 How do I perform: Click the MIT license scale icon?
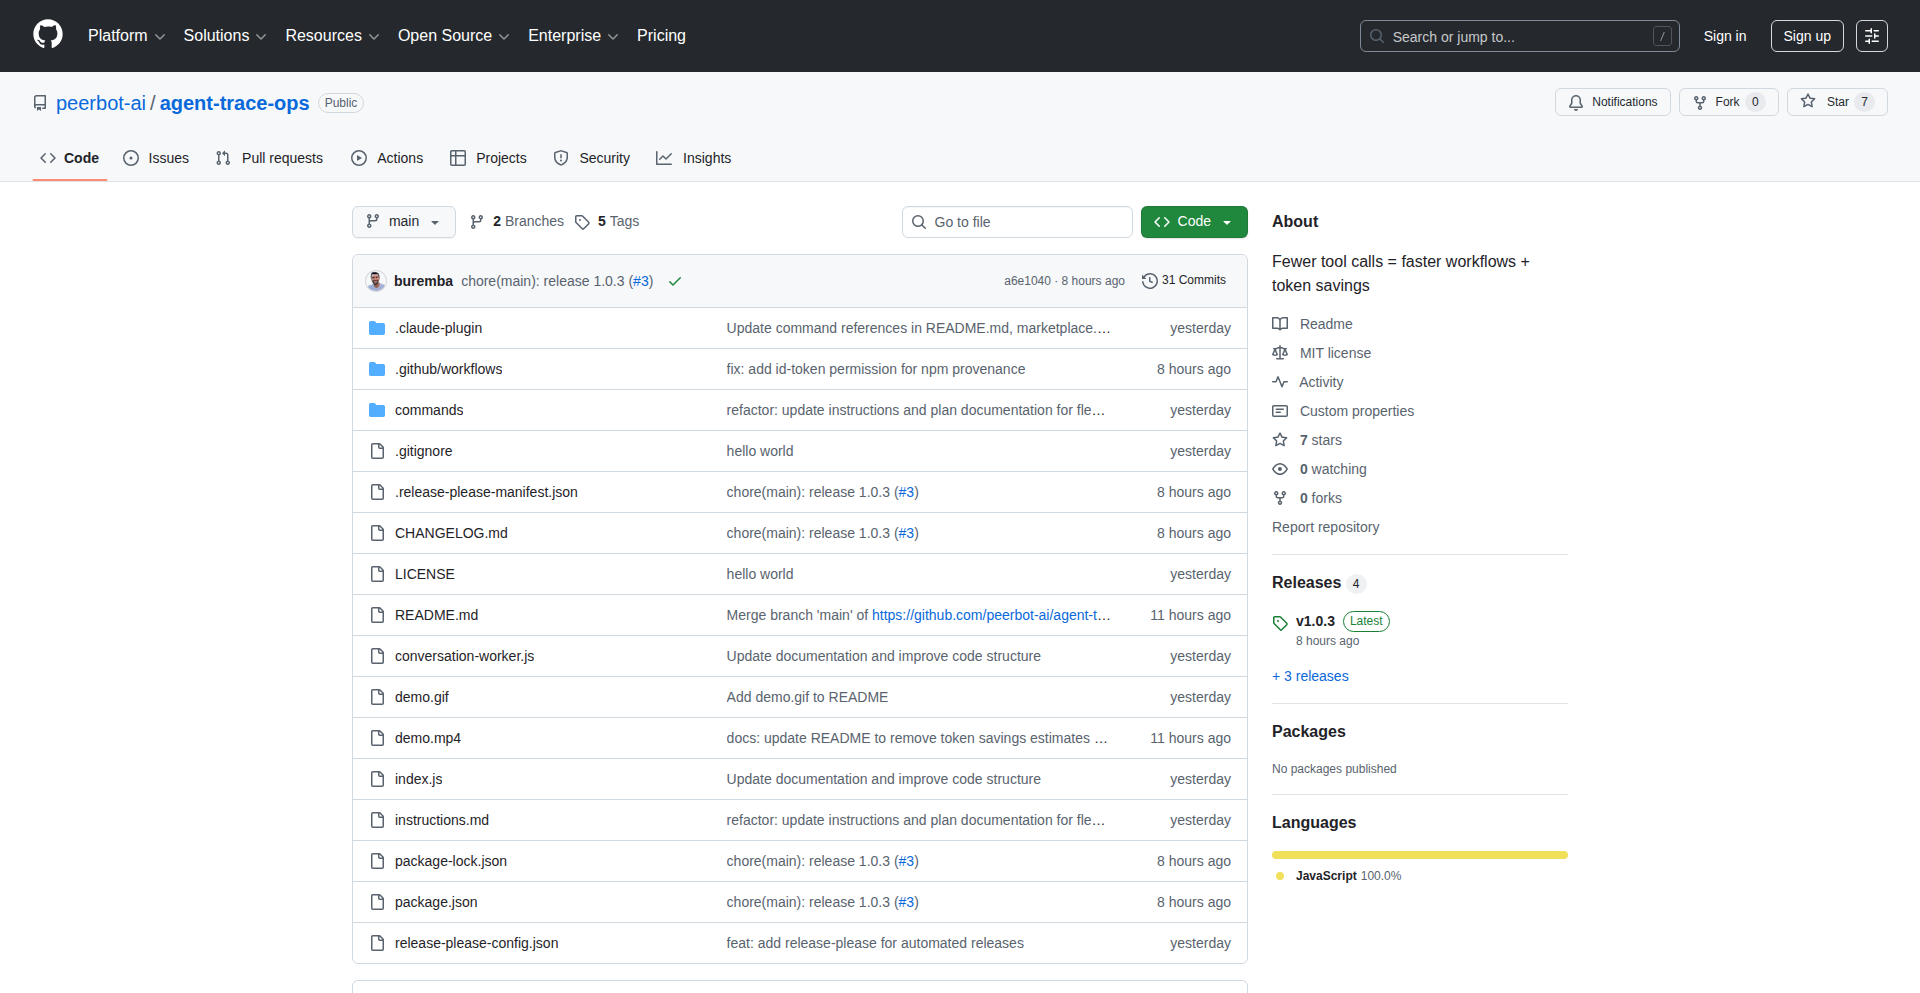point(1280,353)
